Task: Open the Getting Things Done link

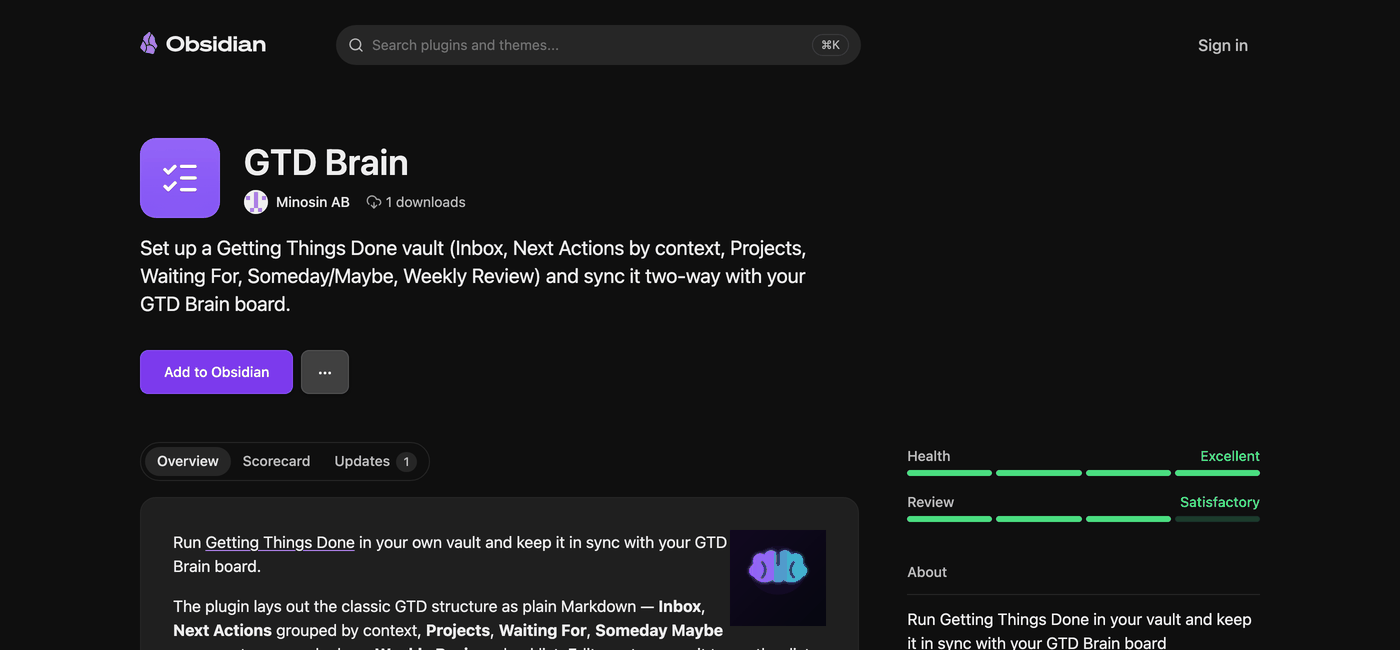Action: (x=280, y=543)
